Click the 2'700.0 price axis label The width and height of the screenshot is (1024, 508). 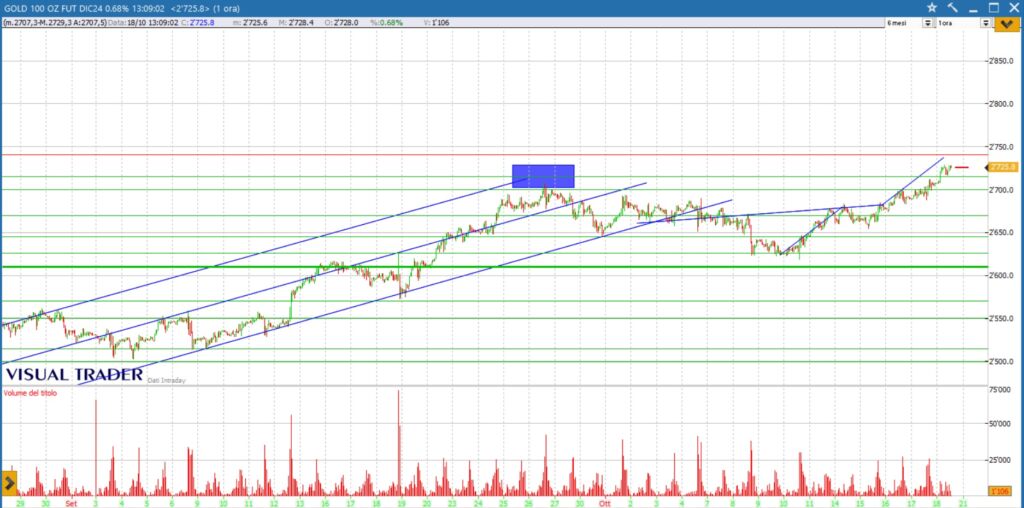[1000, 189]
